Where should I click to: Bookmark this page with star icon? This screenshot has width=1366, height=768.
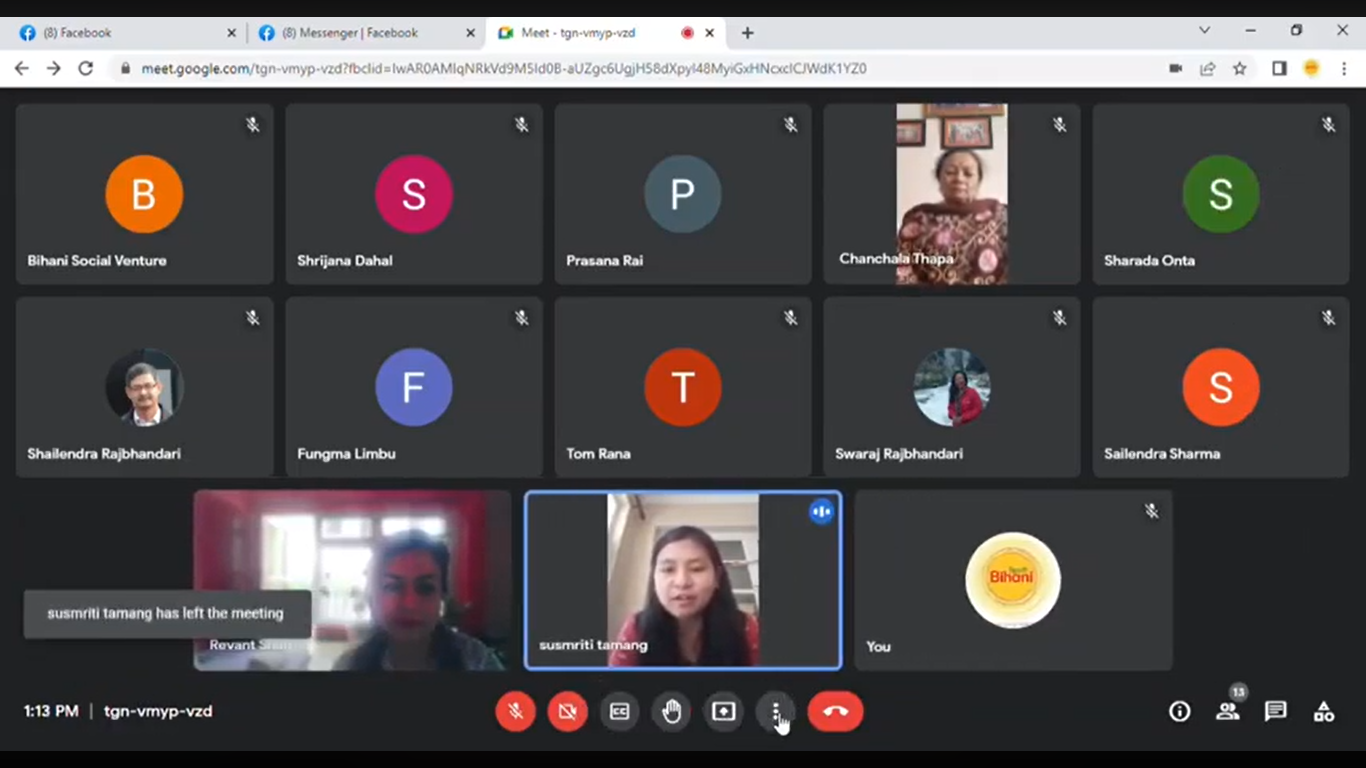1240,69
